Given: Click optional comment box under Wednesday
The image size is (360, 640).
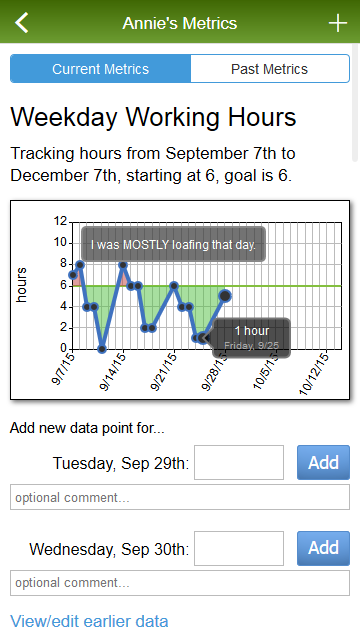Looking at the screenshot, I should pyautogui.click(x=180, y=583).
